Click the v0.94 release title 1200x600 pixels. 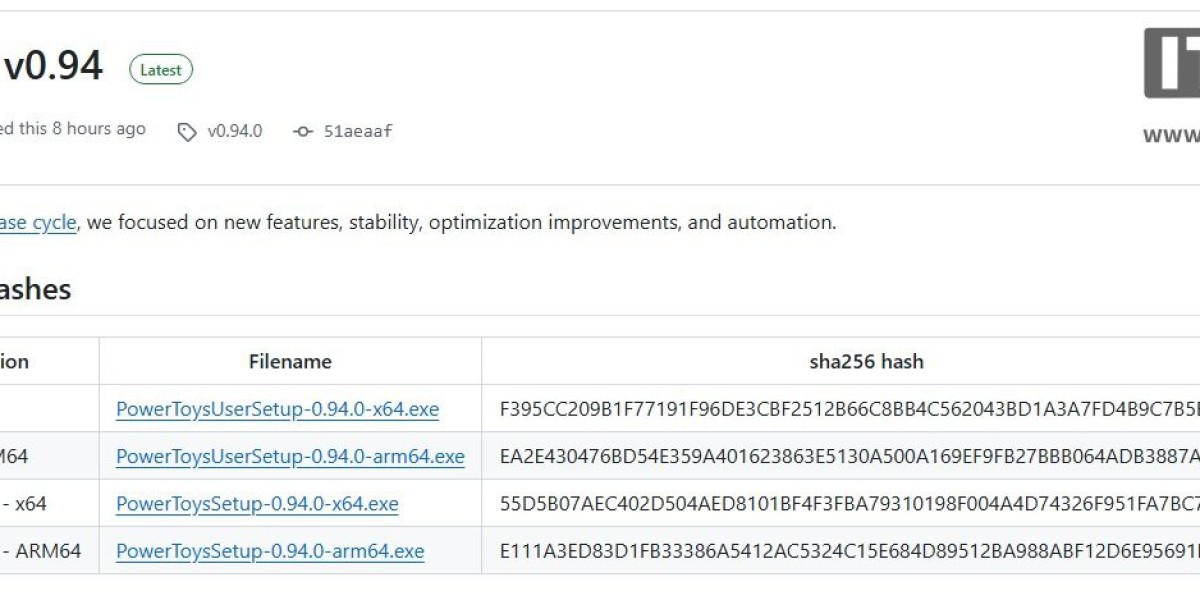click(x=53, y=67)
